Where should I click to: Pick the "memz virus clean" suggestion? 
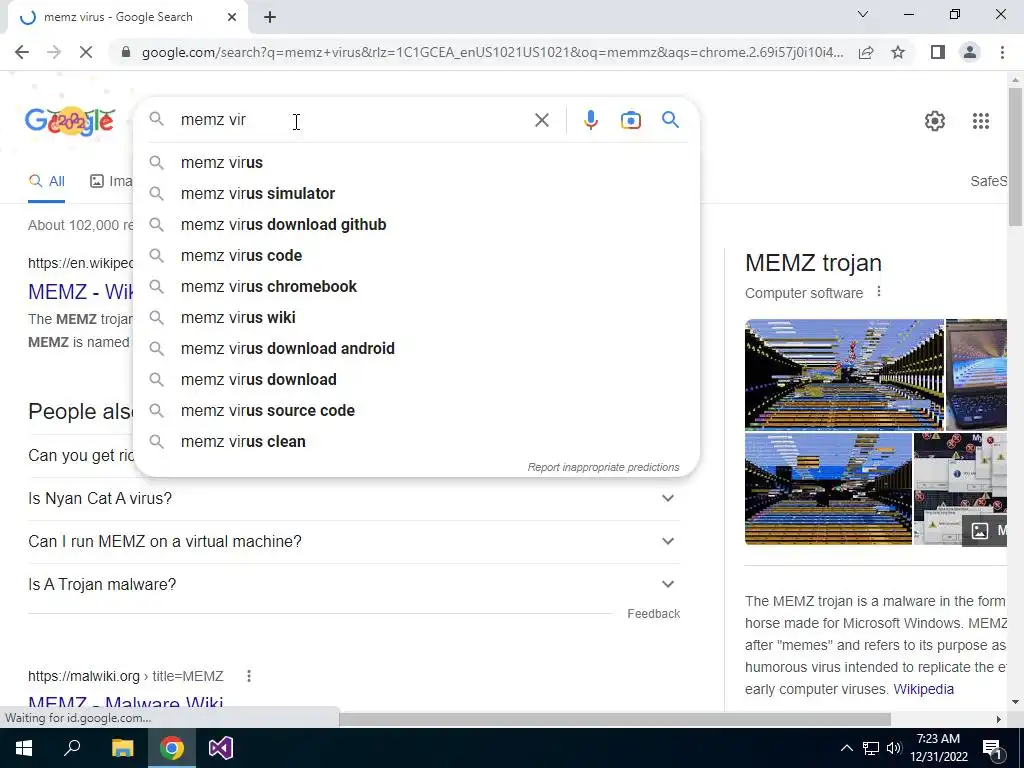click(416, 441)
